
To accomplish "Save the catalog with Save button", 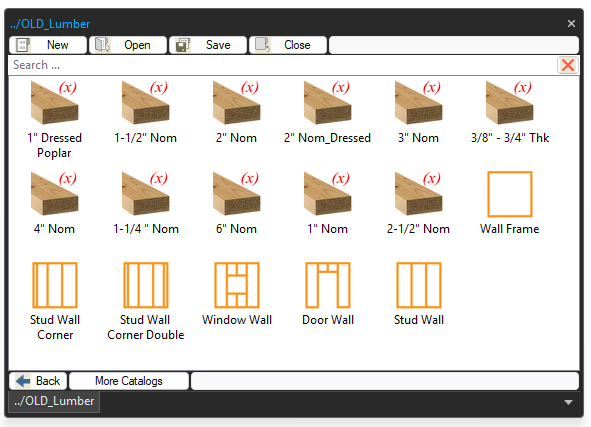I will click(208, 45).
